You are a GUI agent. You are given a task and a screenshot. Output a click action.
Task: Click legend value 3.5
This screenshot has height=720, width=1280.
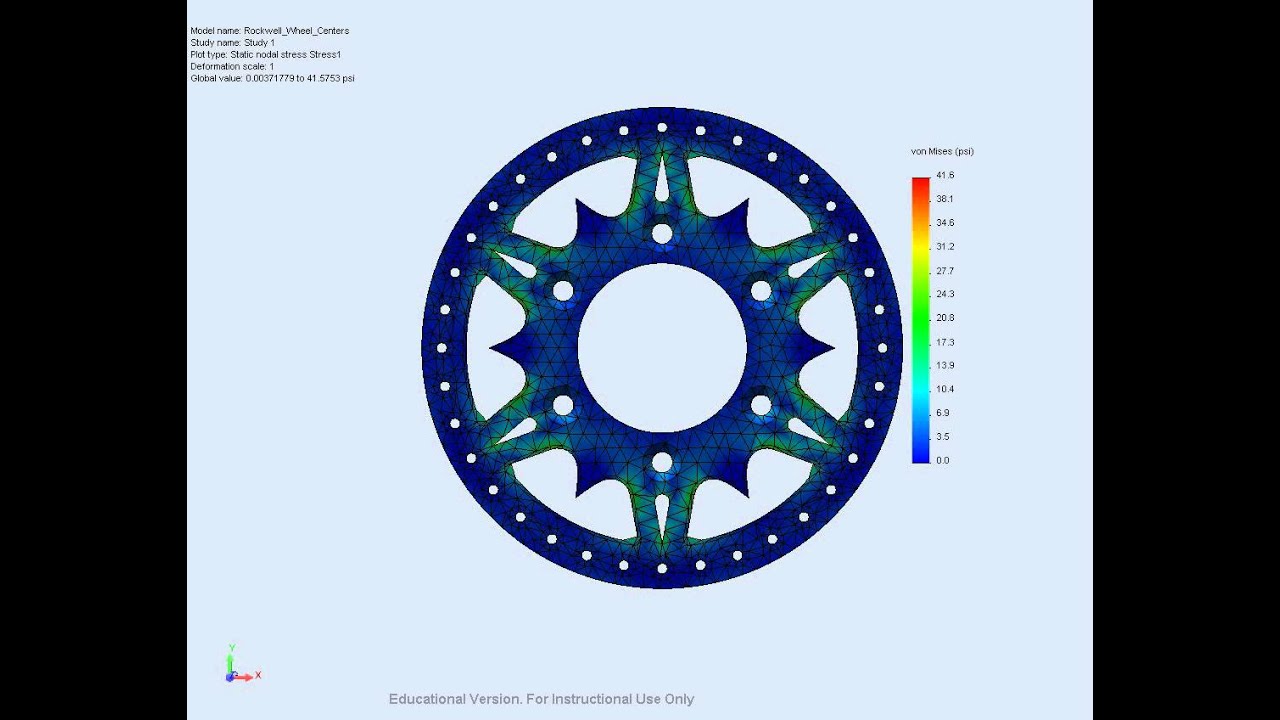point(943,437)
